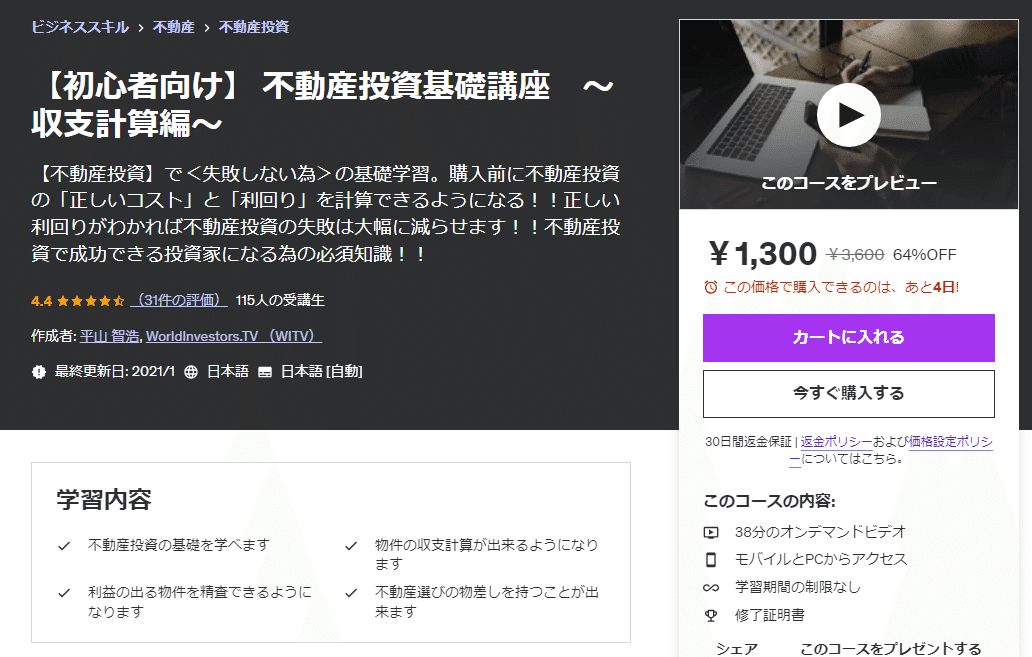
Task: Click the closed captions icon
Action: click(265, 372)
